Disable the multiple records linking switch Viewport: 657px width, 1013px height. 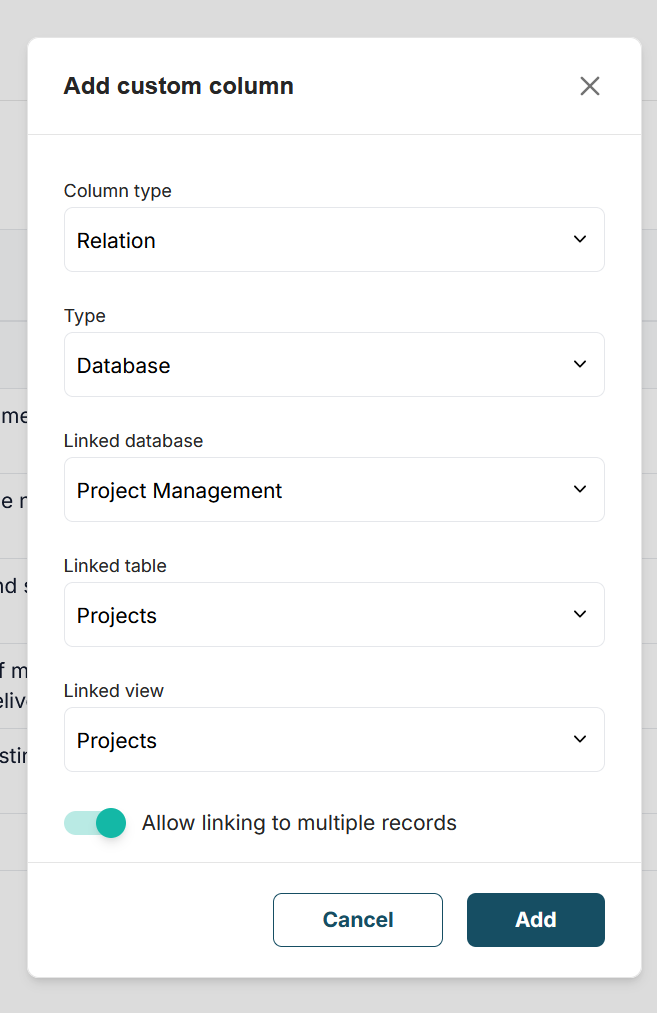(x=96, y=823)
